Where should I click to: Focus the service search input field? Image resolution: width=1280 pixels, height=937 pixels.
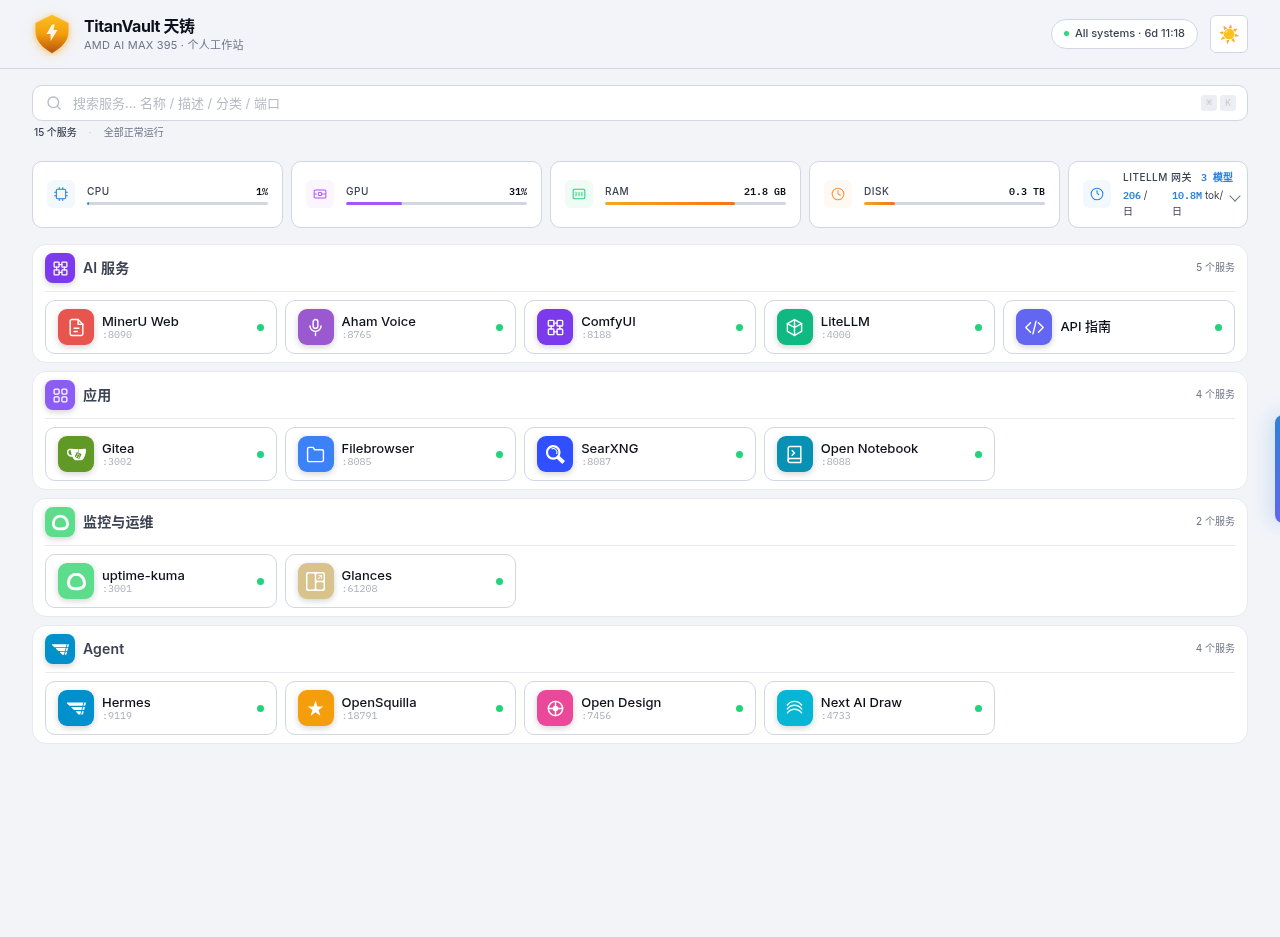pyautogui.click(x=640, y=103)
